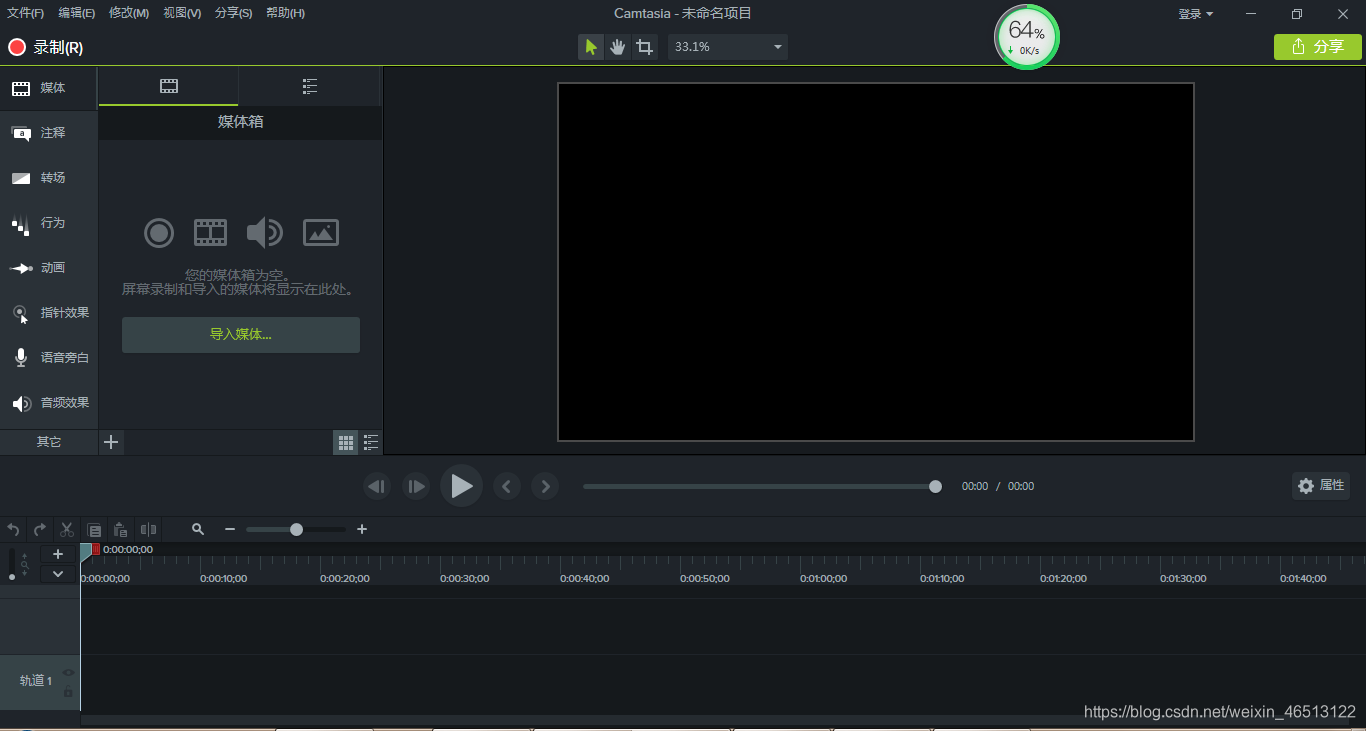Switch to the media bin filmstrip tab
This screenshot has width=1366, height=731.
(169, 87)
